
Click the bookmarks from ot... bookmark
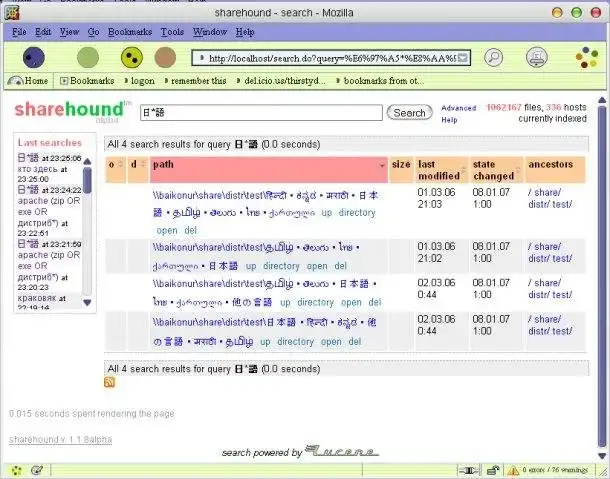tap(380, 81)
